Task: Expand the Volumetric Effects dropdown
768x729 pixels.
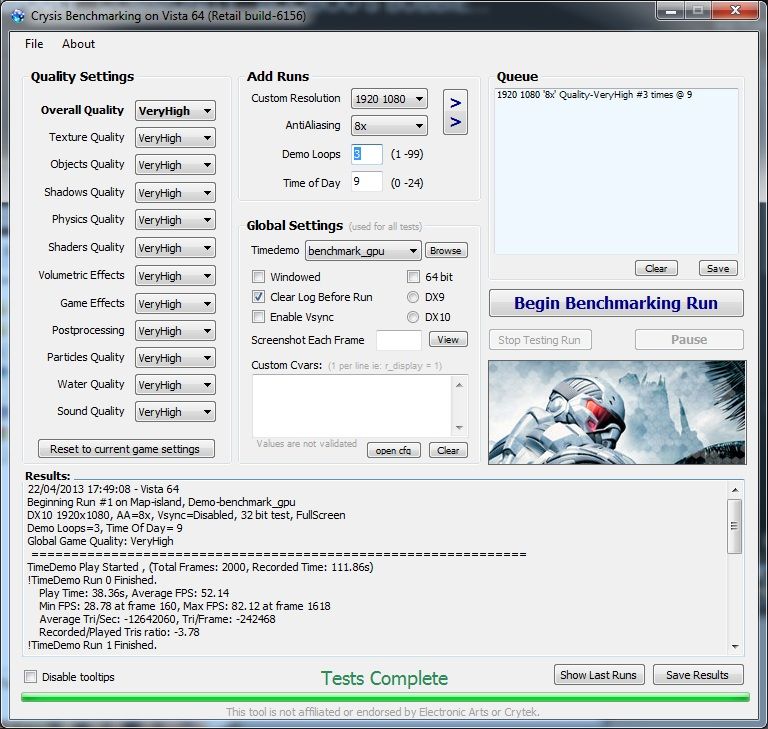Action: (175, 275)
